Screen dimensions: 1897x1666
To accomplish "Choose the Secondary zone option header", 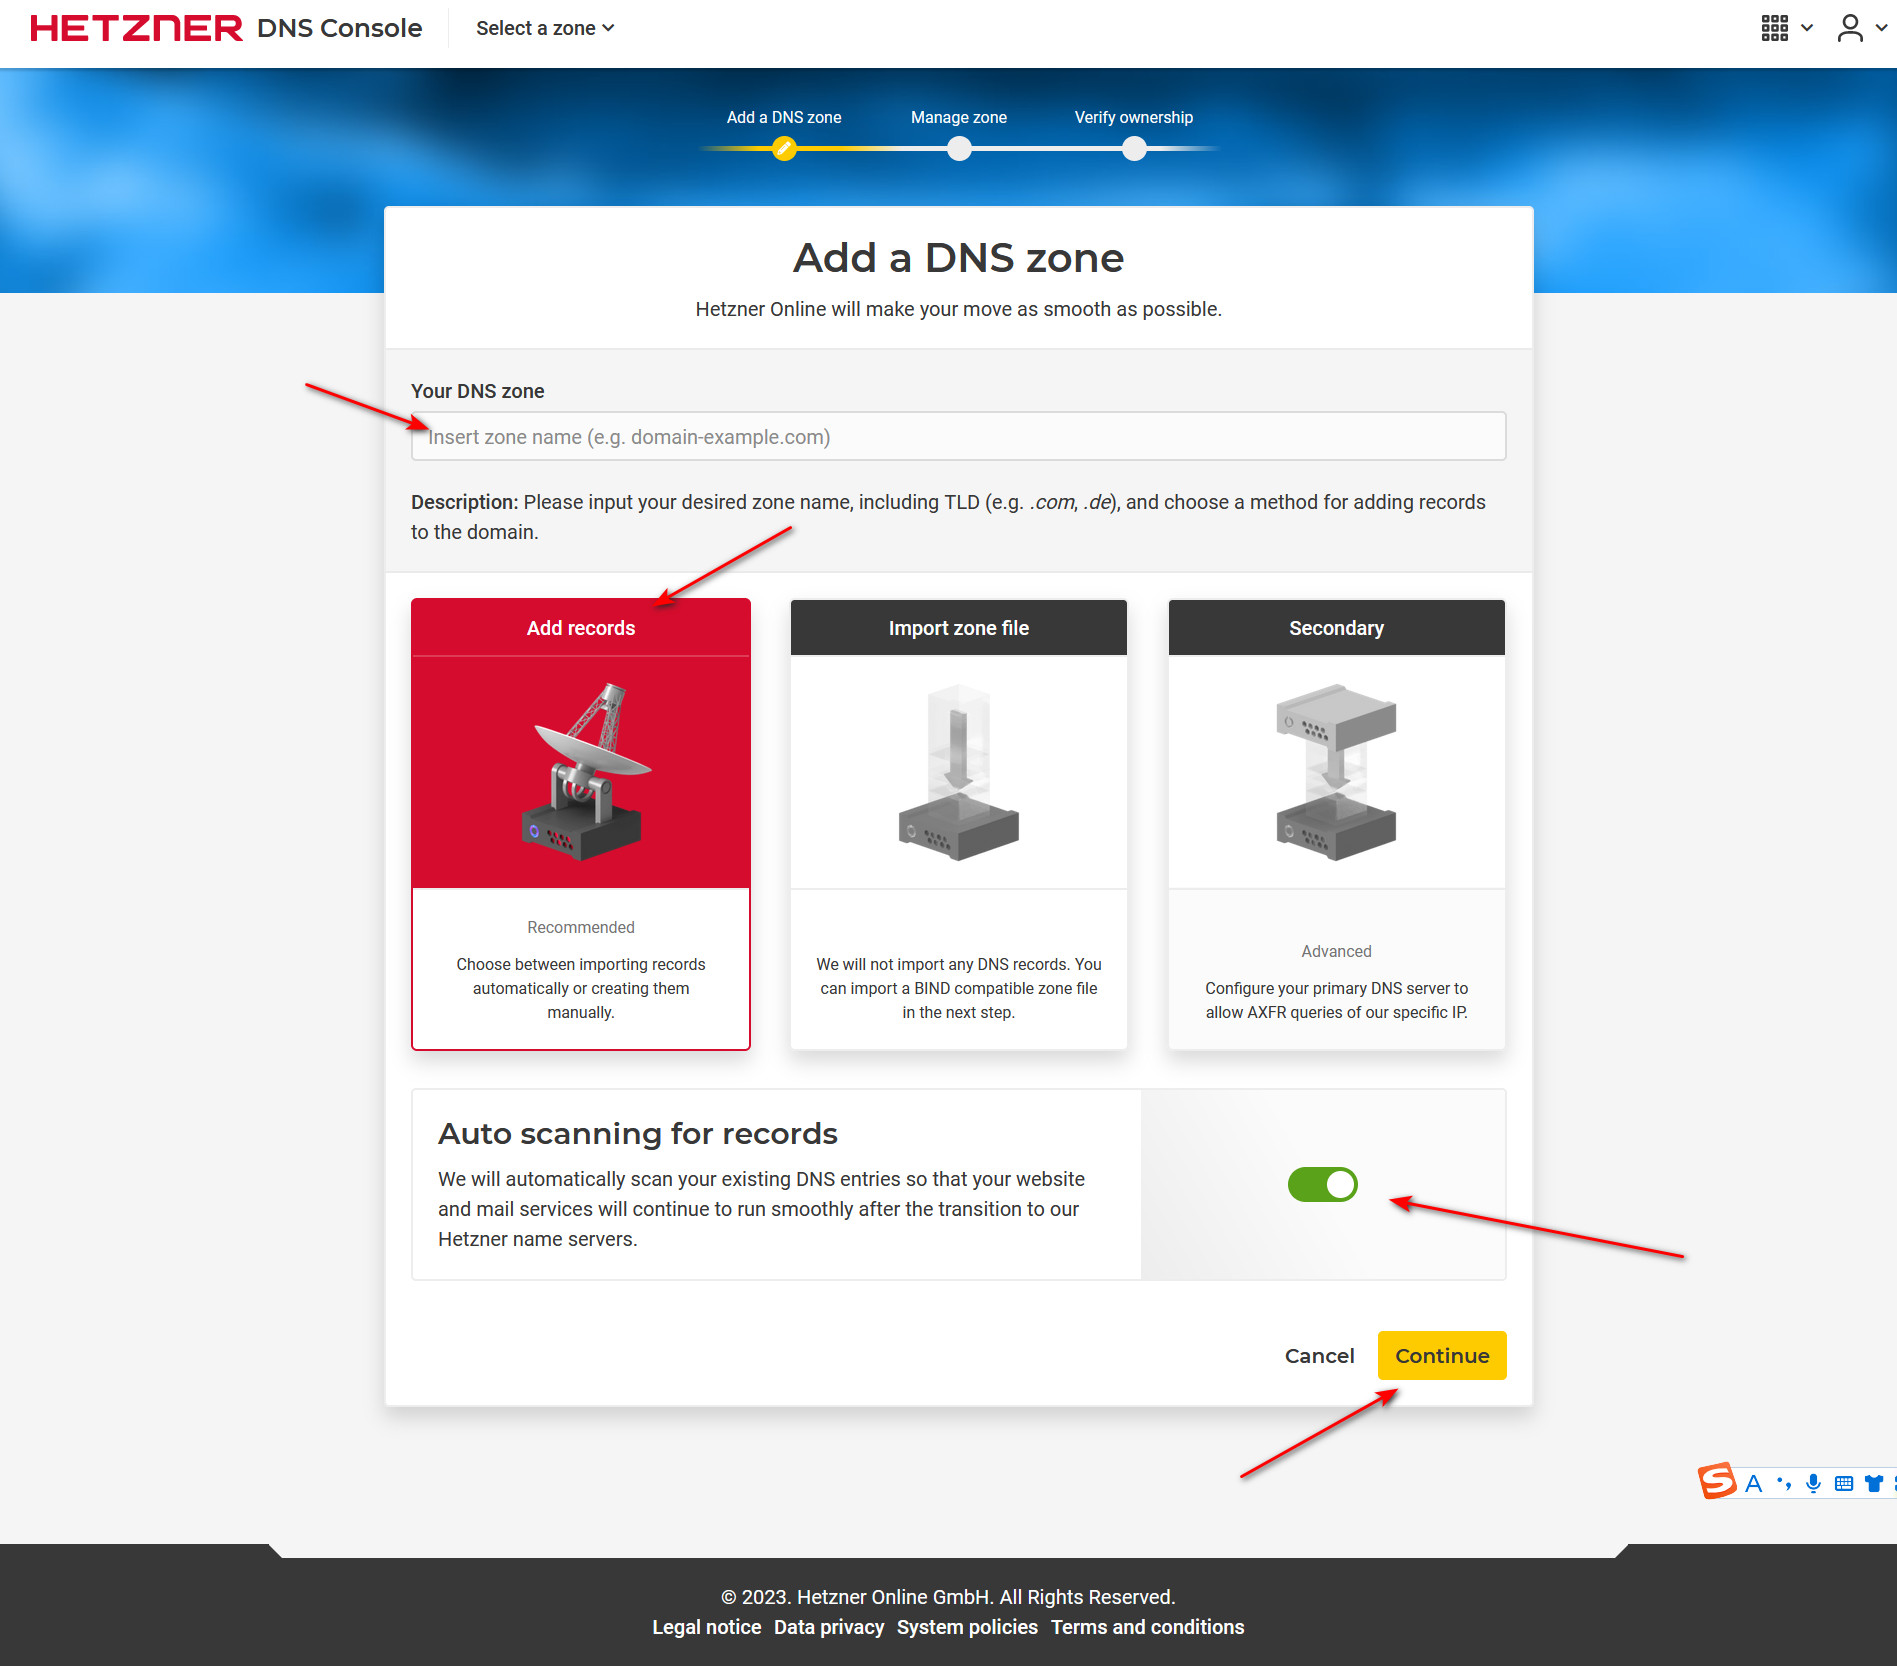I will (x=1336, y=628).
